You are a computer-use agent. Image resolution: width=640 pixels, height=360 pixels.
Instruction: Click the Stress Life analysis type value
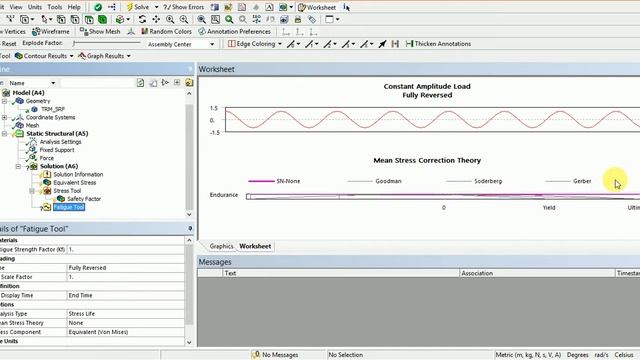[125, 313]
